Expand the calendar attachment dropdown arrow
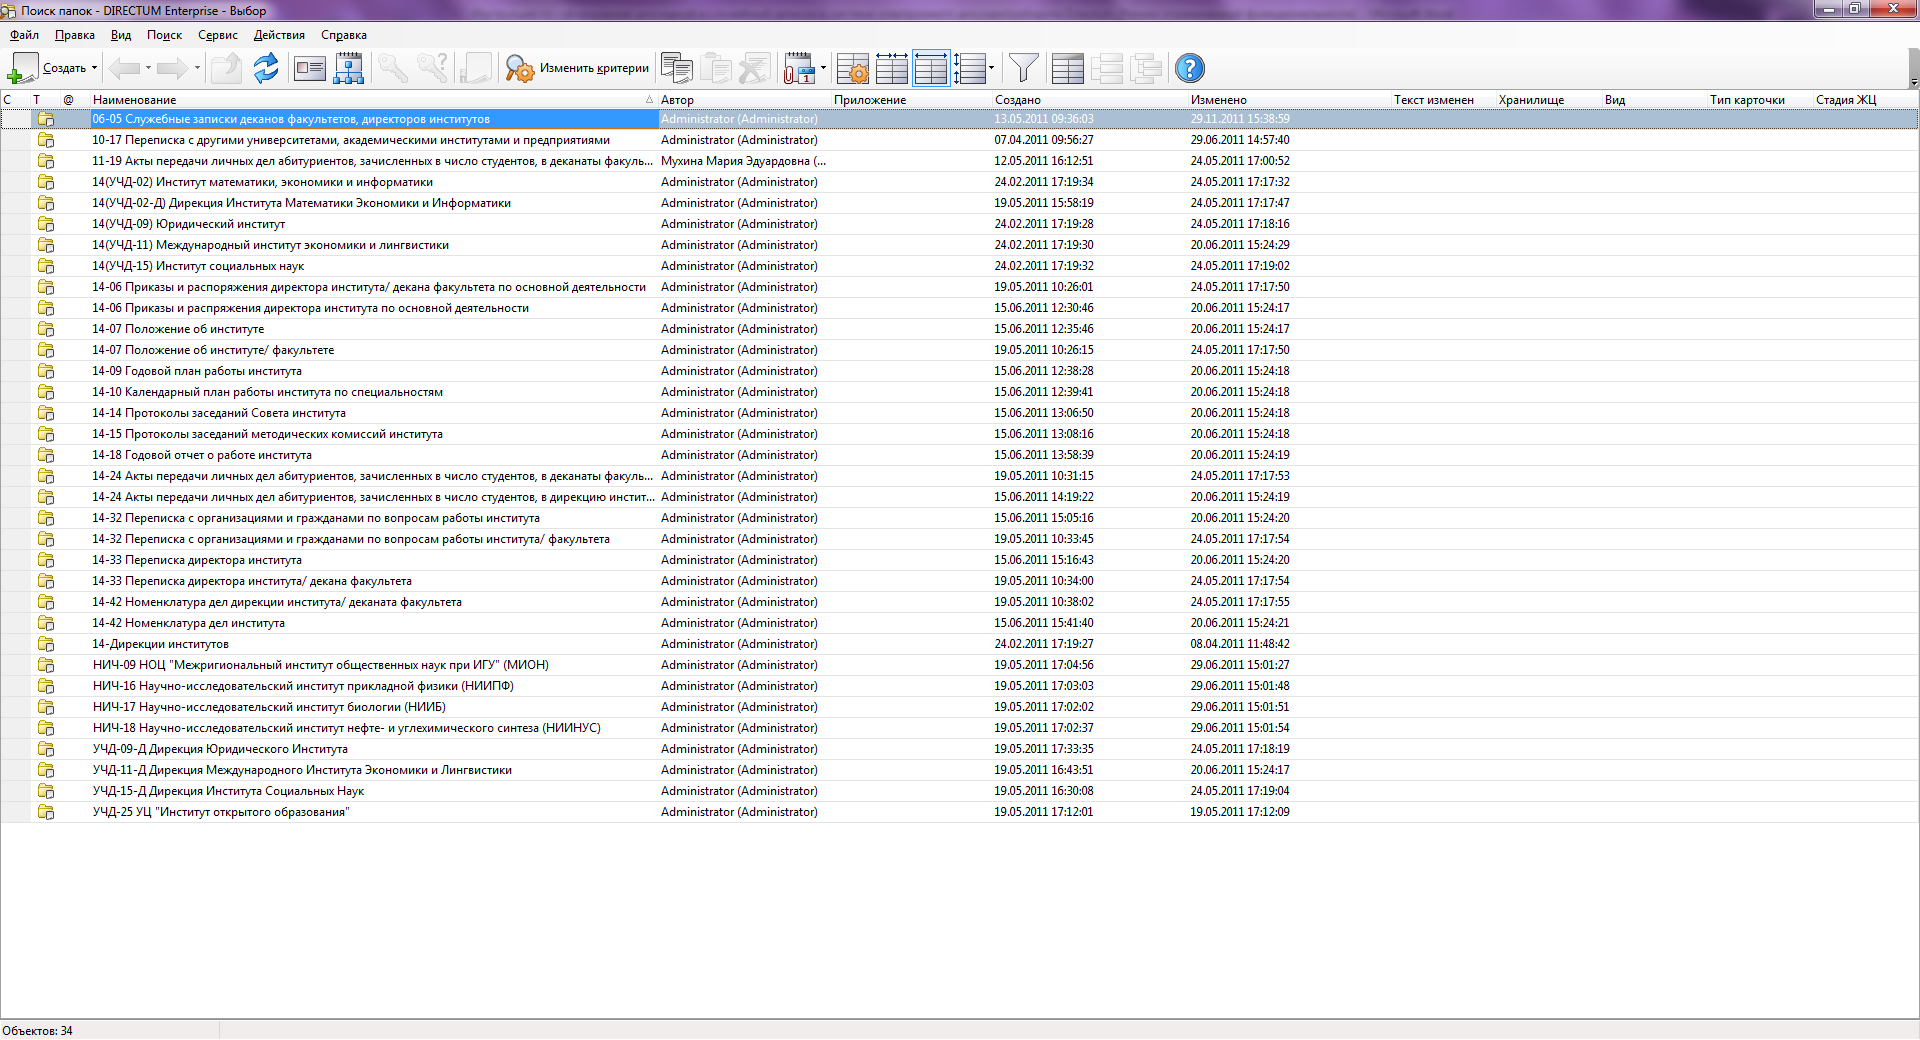Viewport: 1920px width, 1040px height. coord(823,68)
